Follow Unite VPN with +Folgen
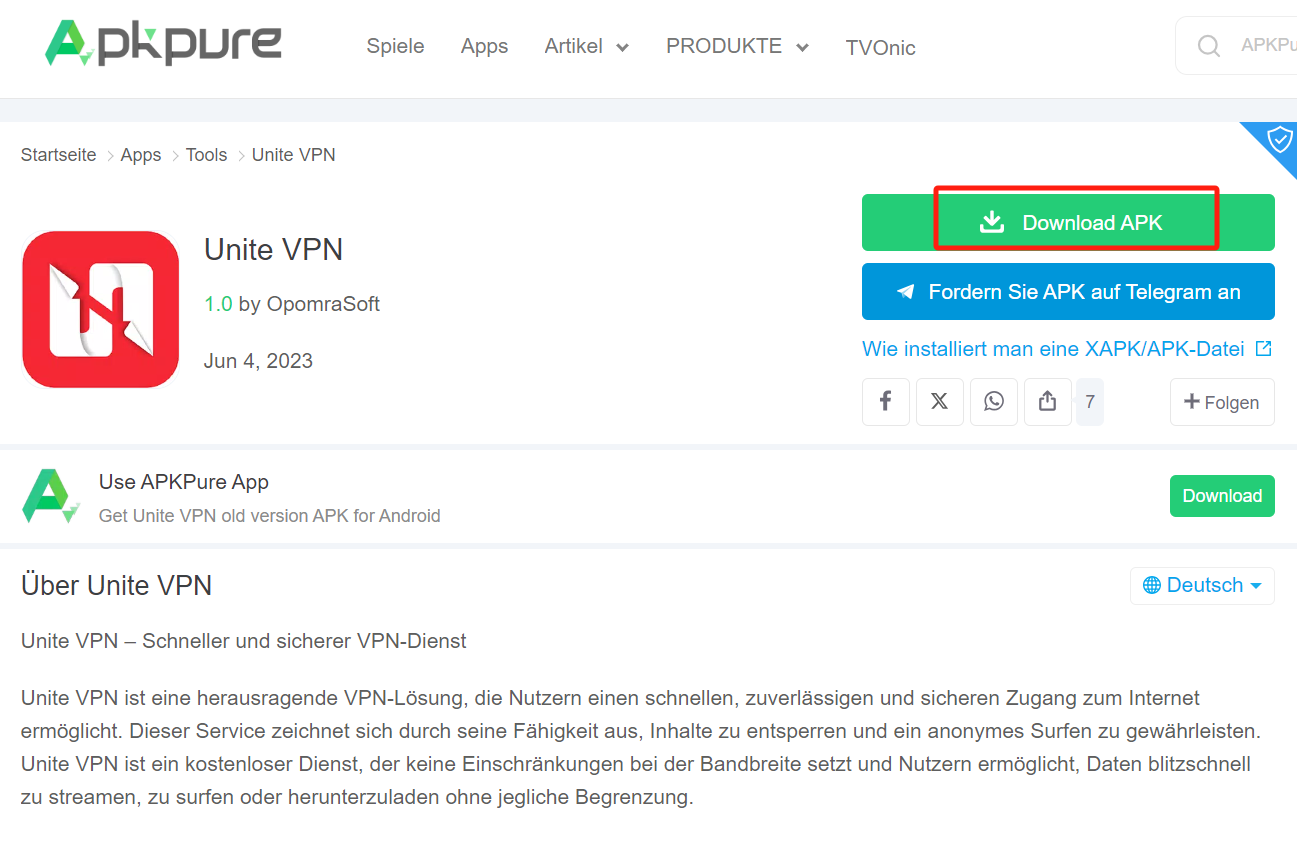Screen dimensions: 1297x847 tap(1222, 401)
